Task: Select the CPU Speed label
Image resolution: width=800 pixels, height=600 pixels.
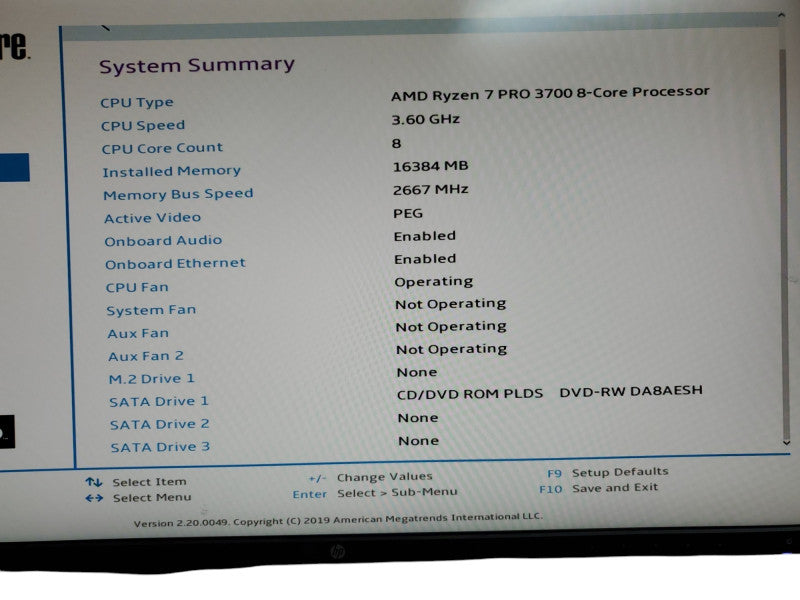Action: point(143,126)
